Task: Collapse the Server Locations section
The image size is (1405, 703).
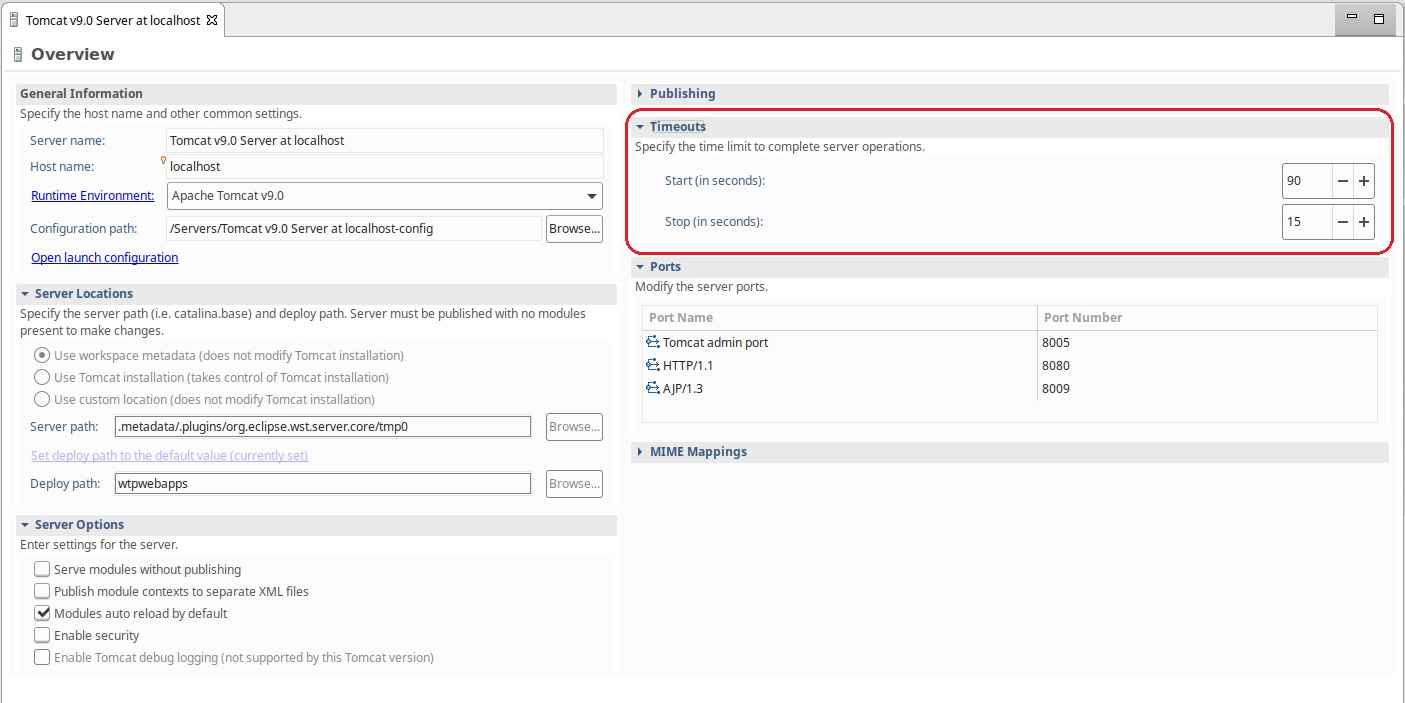Action: tap(25, 293)
